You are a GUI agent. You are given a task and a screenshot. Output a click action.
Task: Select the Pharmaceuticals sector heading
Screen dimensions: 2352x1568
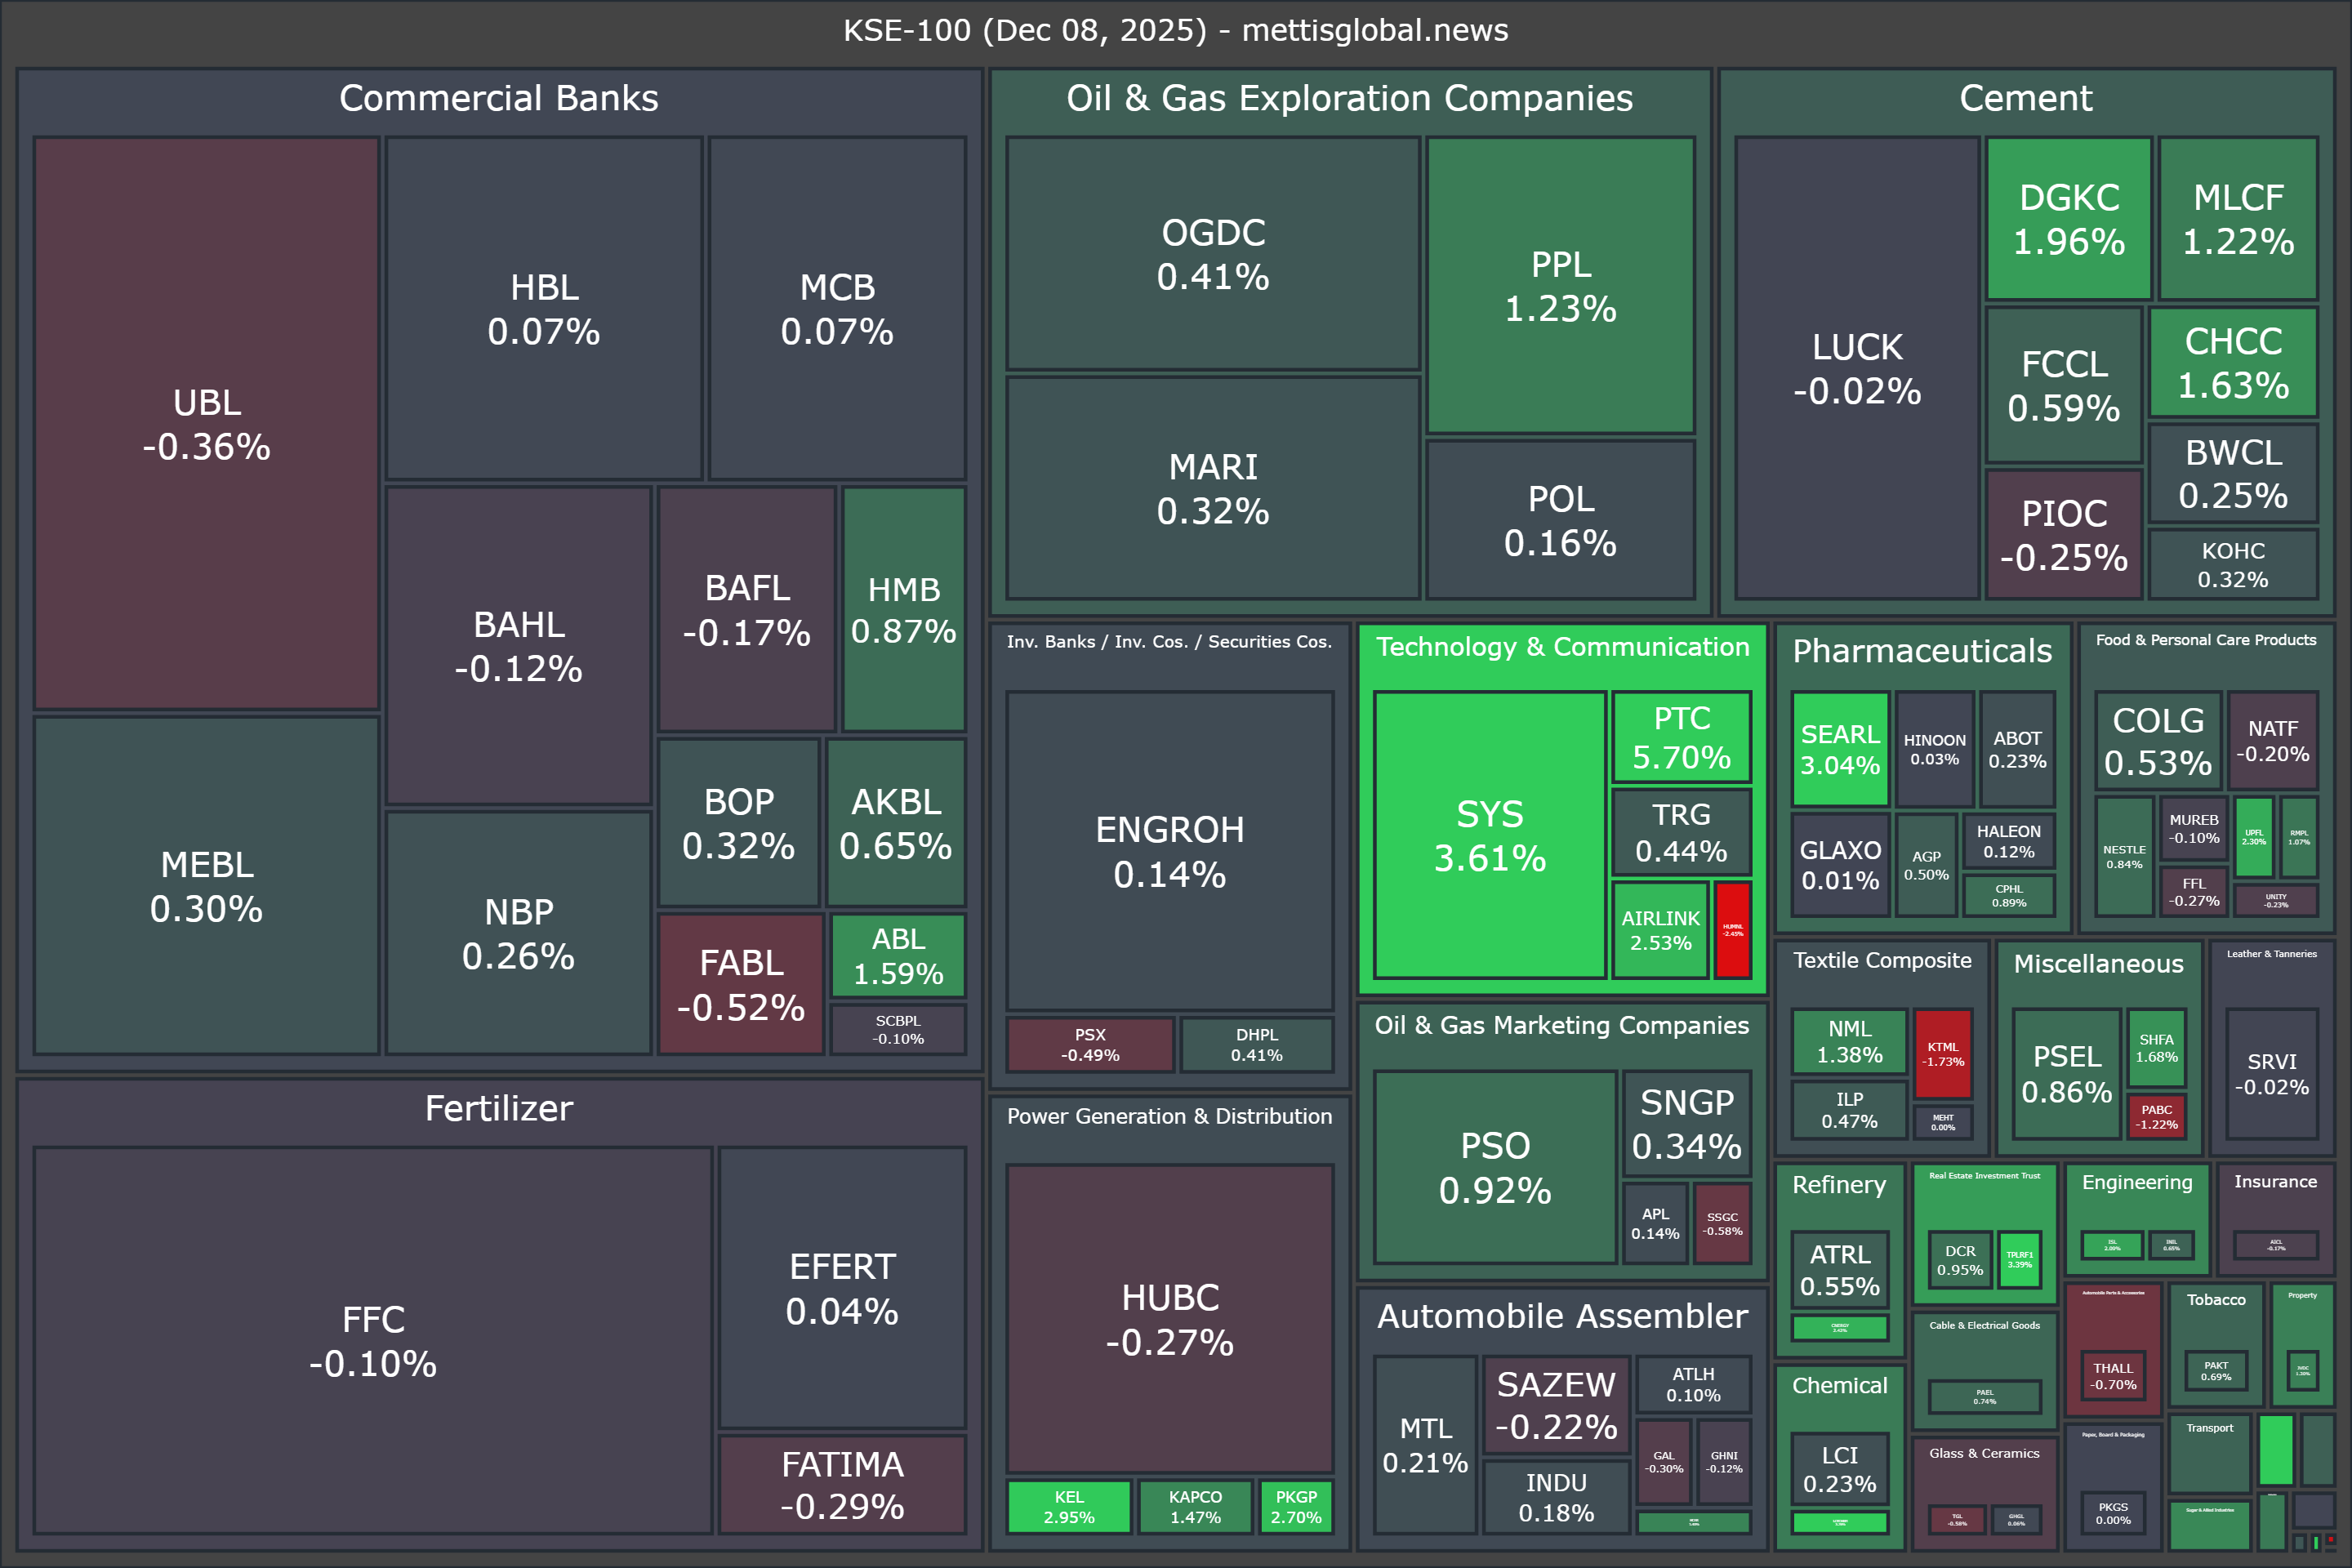(x=1921, y=651)
